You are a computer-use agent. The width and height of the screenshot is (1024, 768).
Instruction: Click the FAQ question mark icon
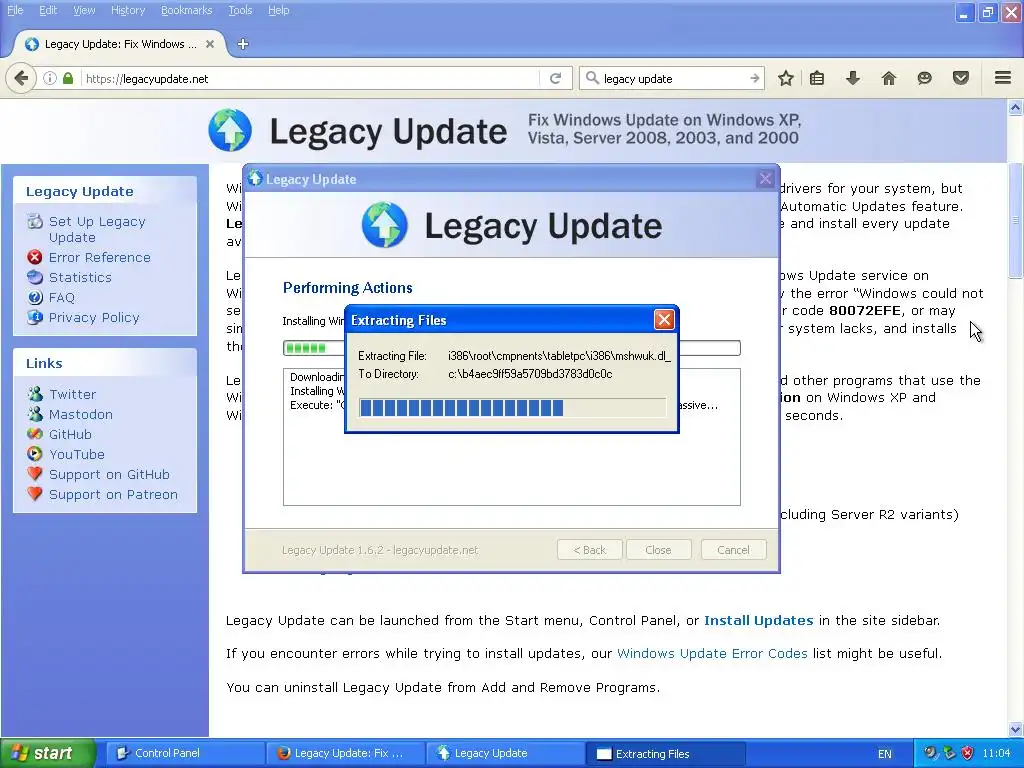(x=35, y=298)
